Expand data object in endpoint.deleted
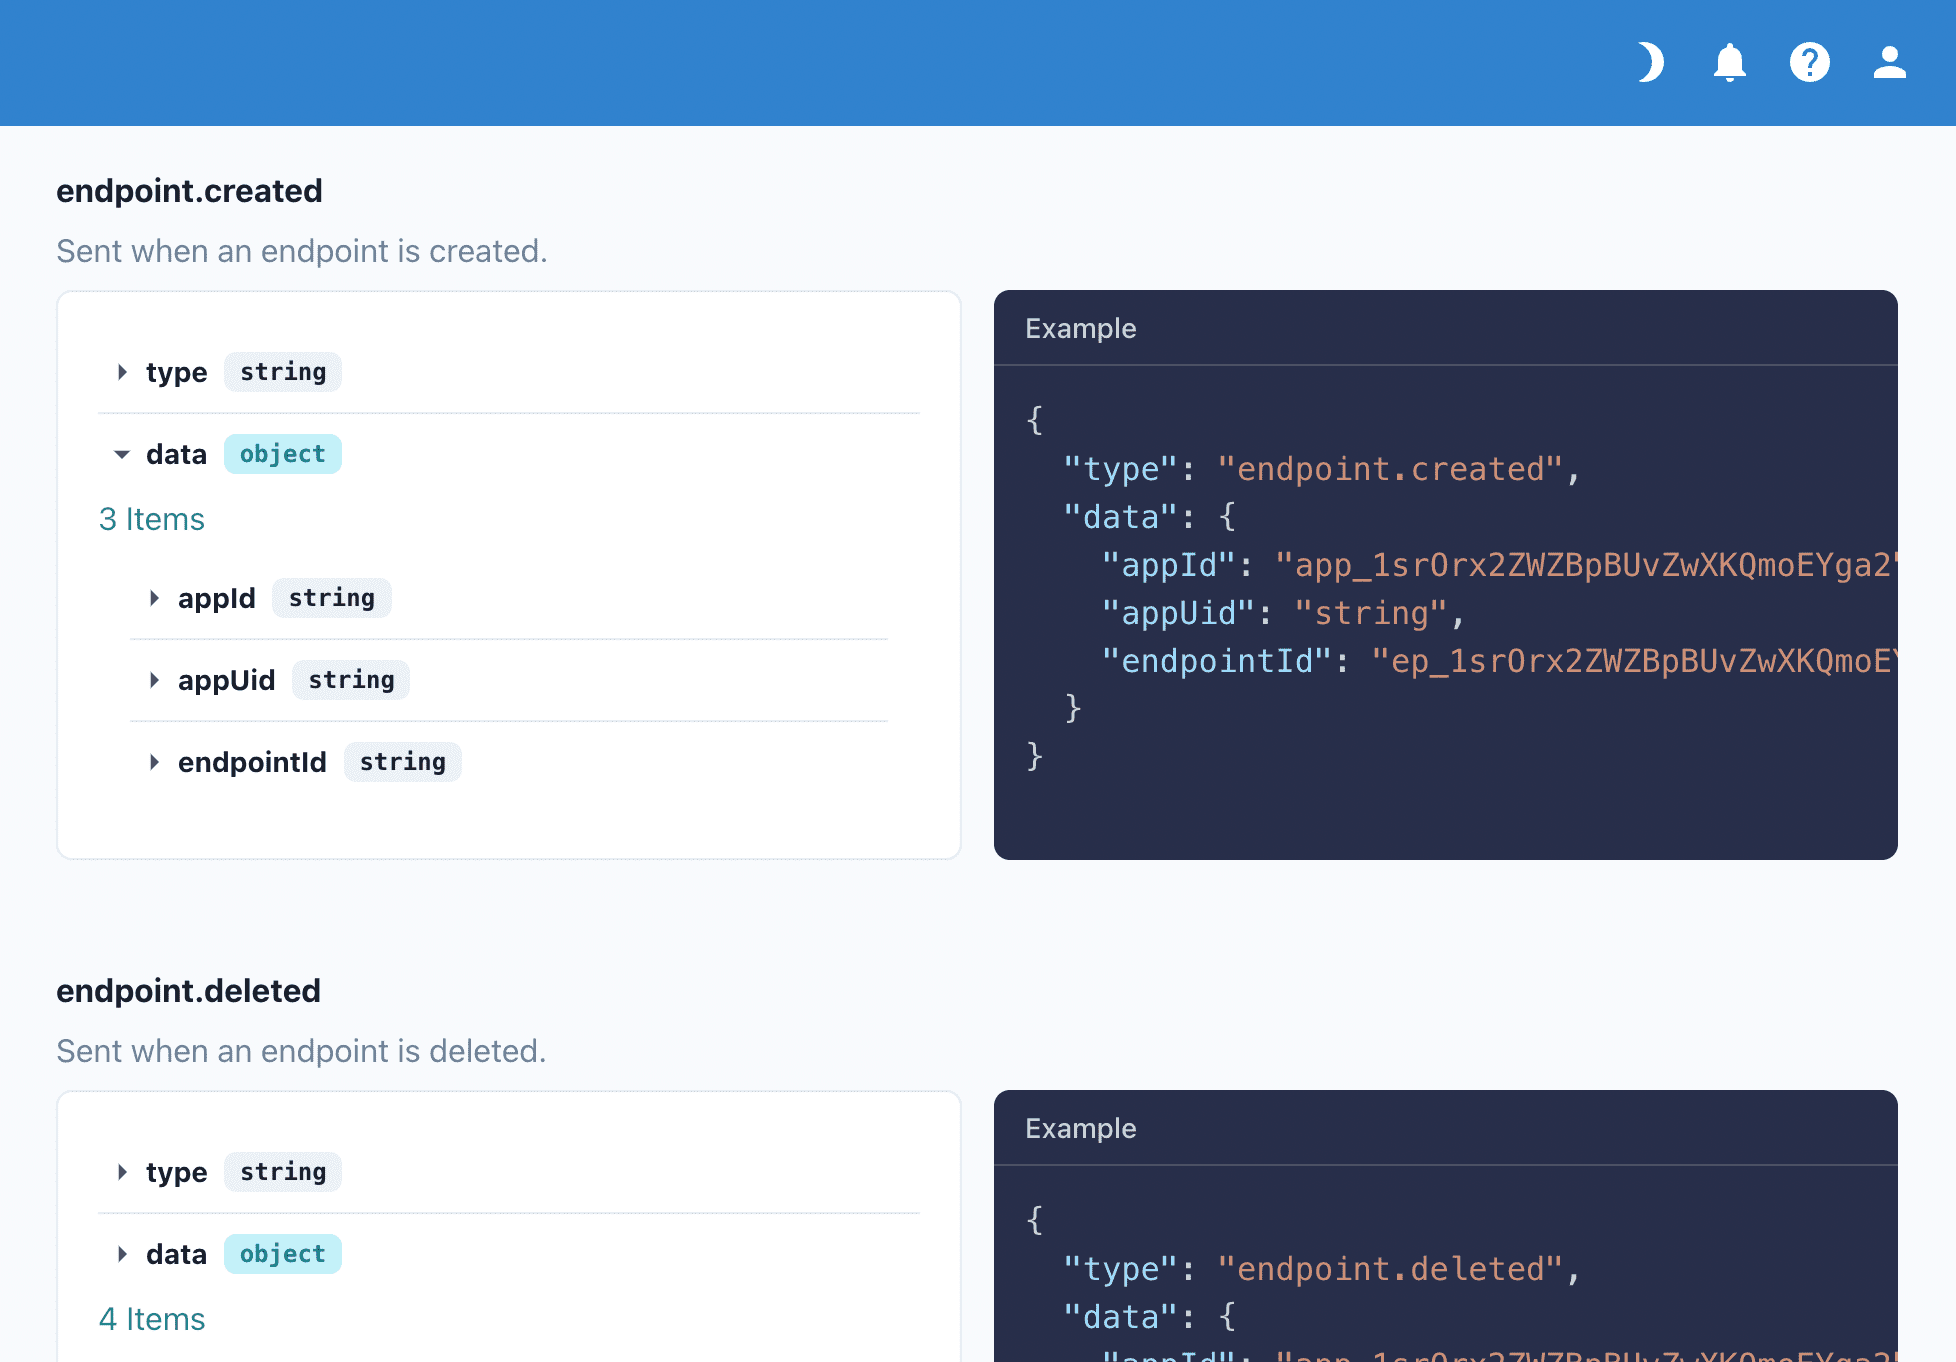Image resolution: width=1956 pixels, height=1362 pixels. tap(122, 1254)
